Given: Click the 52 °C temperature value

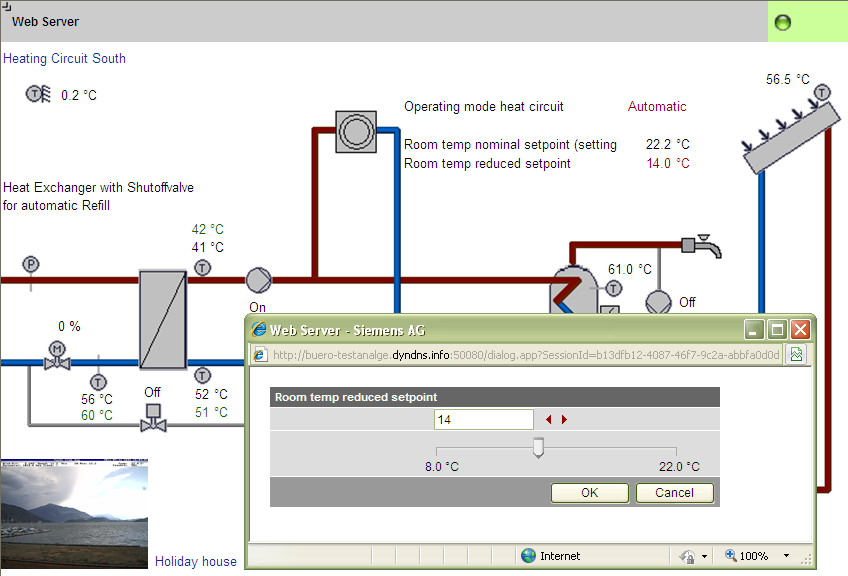Looking at the screenshot, I should click(x=211, y=394).
